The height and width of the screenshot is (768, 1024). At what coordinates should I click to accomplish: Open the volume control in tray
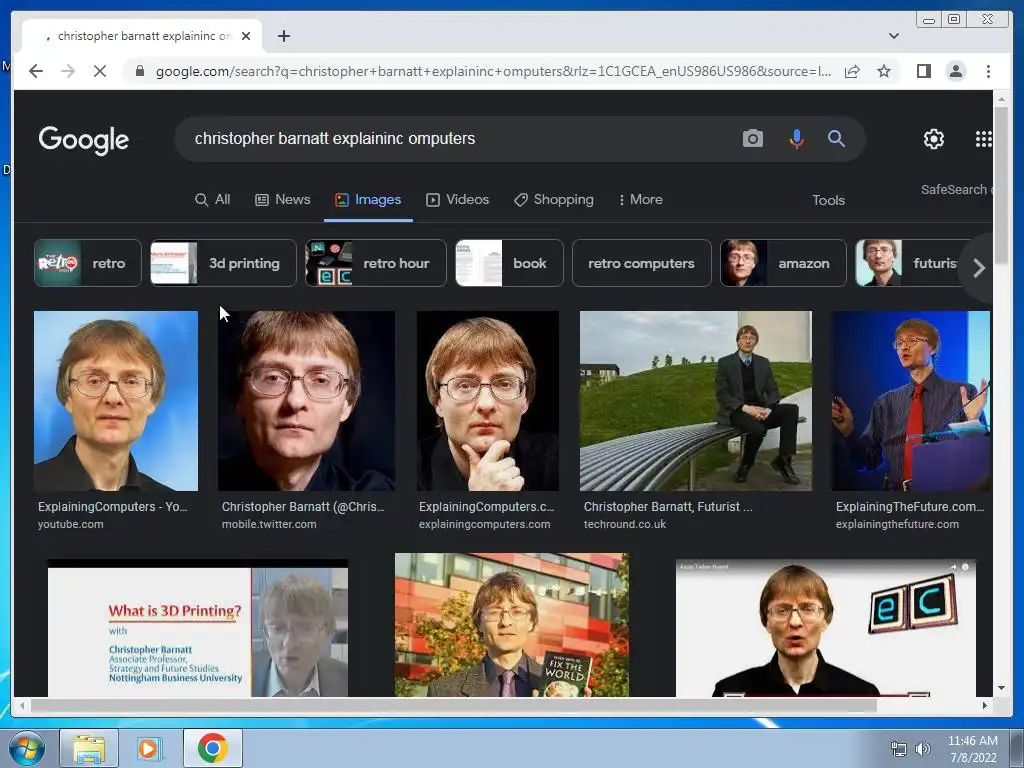922,749
